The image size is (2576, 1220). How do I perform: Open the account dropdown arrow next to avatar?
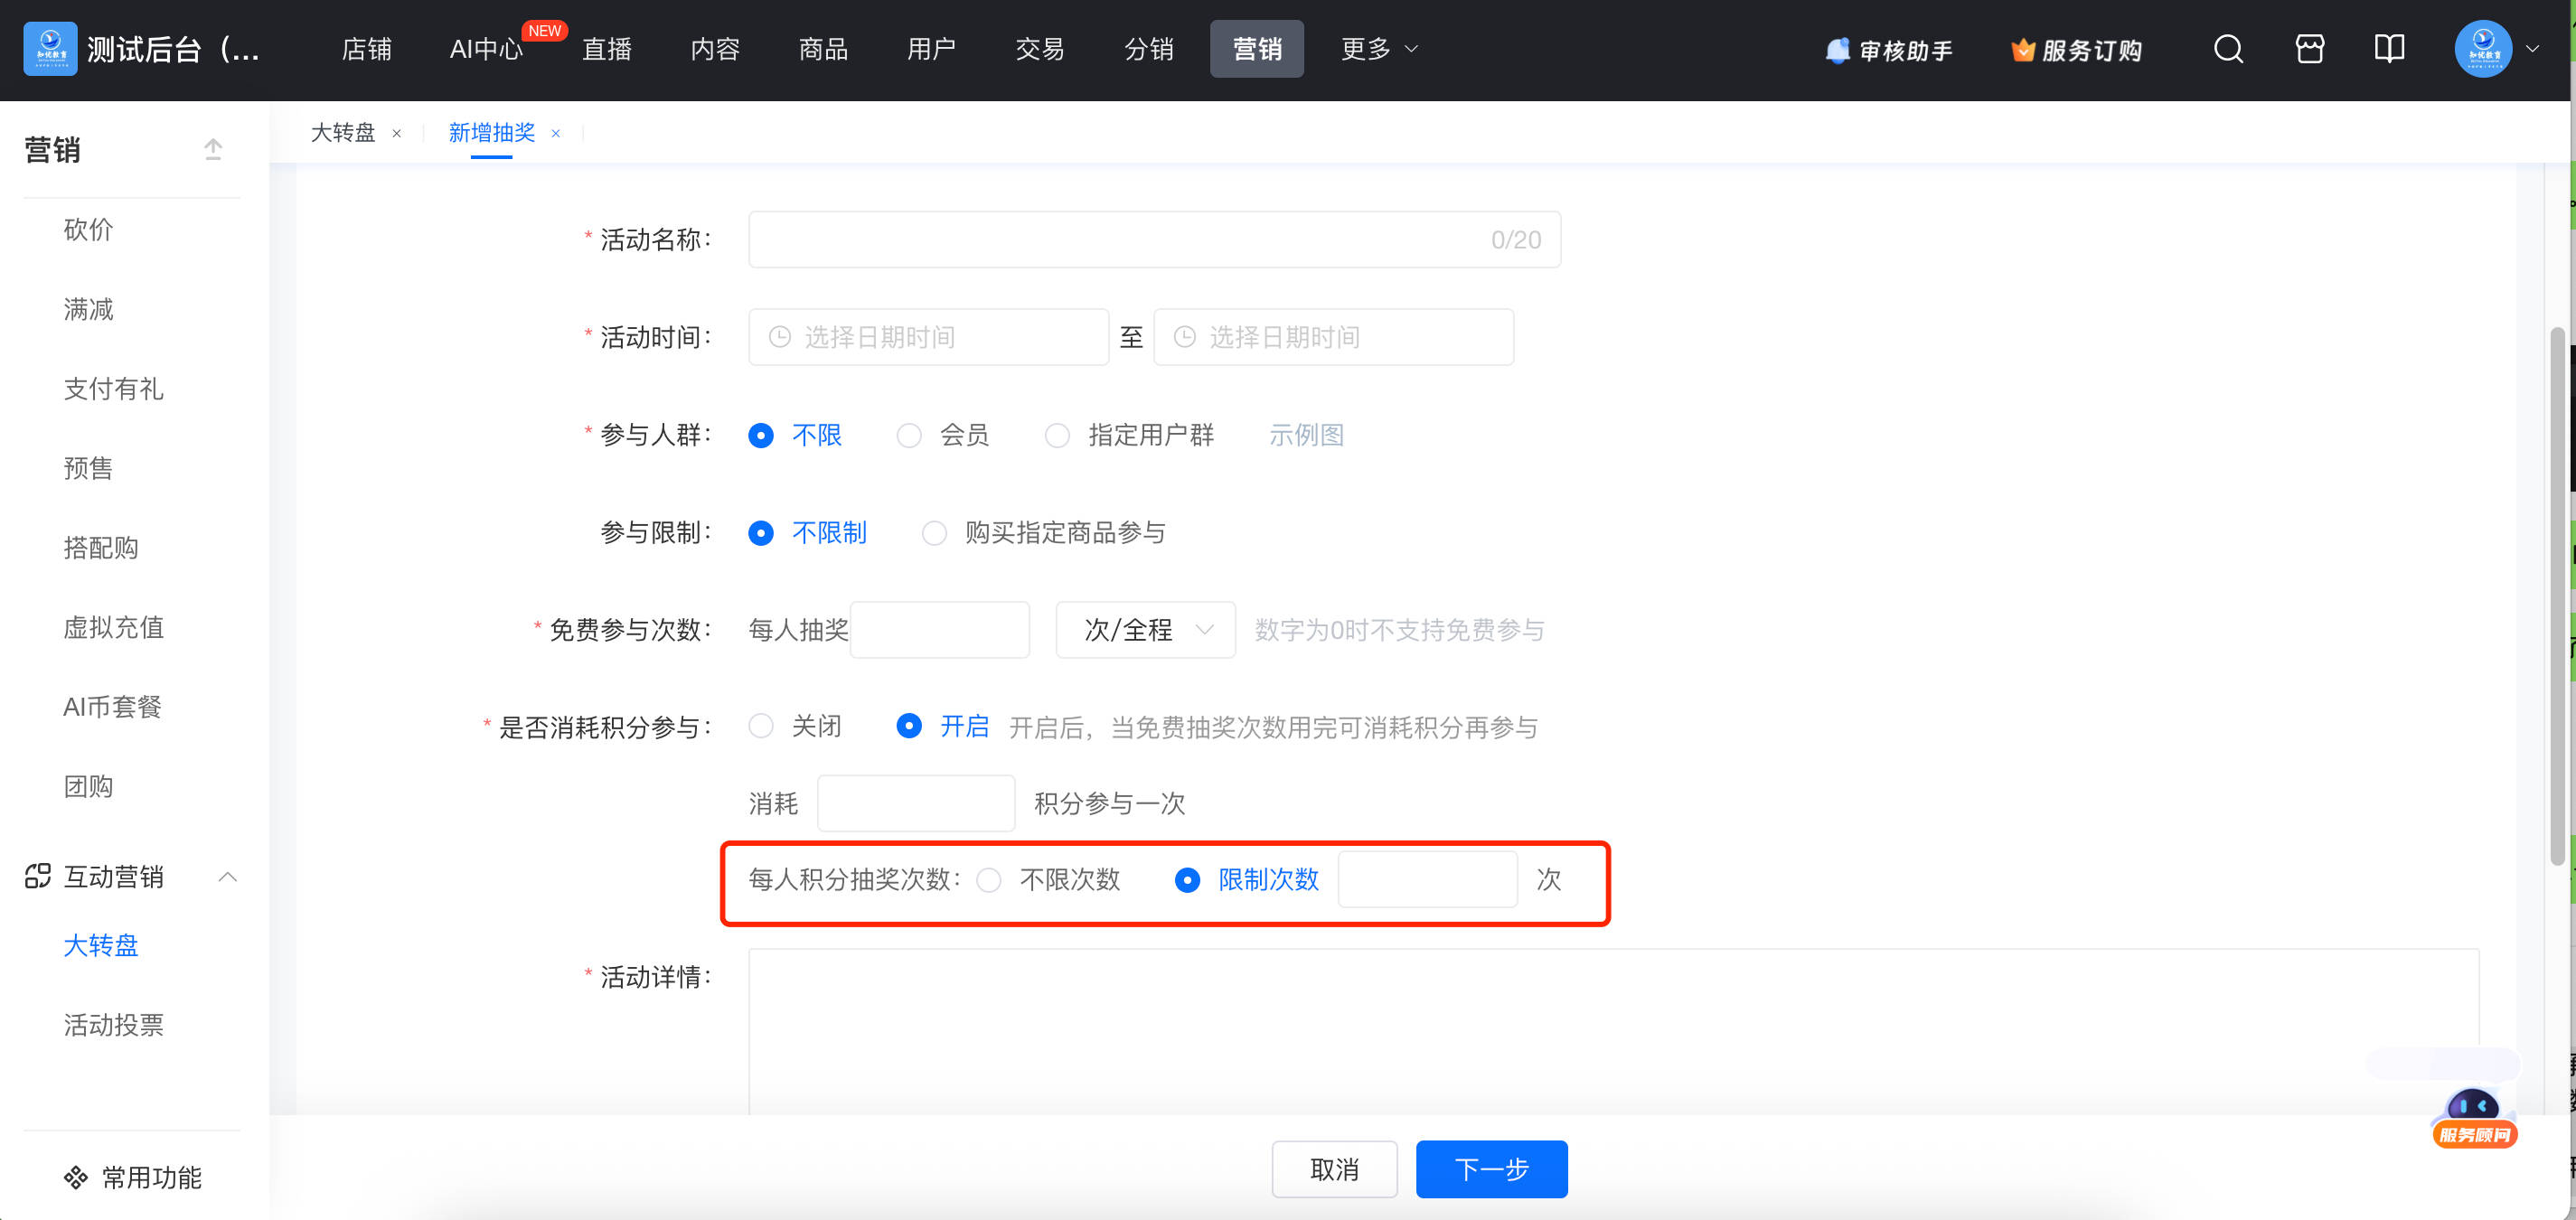coord(2533,48)
